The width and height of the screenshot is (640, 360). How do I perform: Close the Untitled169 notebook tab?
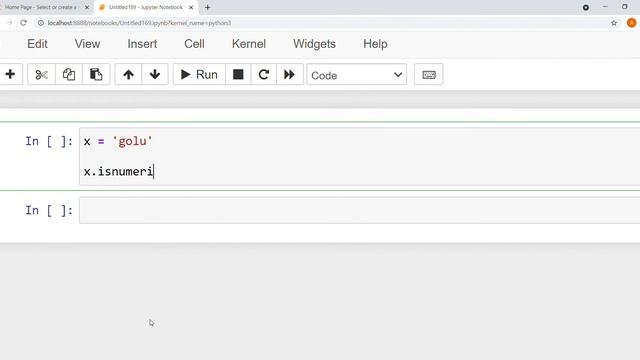point(191,7)
